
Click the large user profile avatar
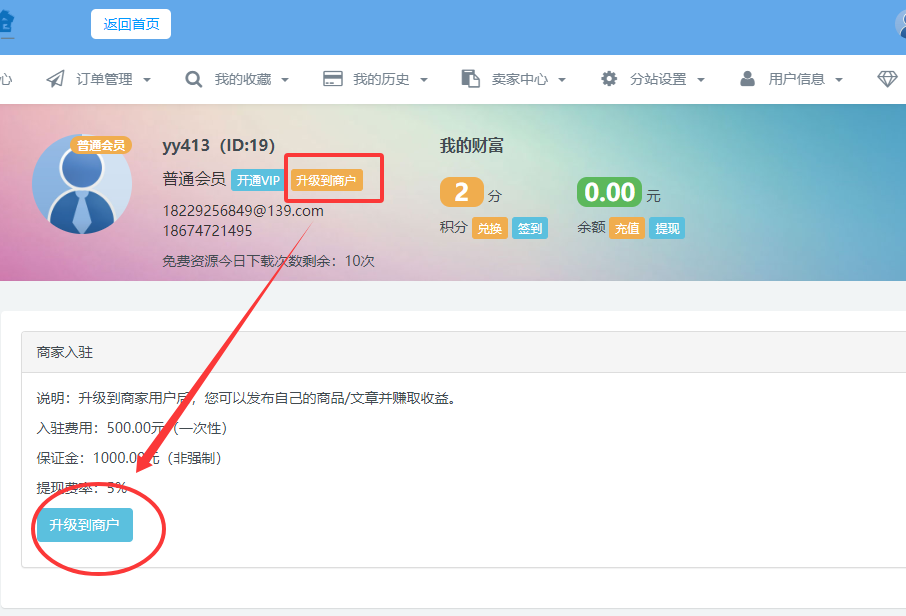pyautogui.click(x=82, y=185)
